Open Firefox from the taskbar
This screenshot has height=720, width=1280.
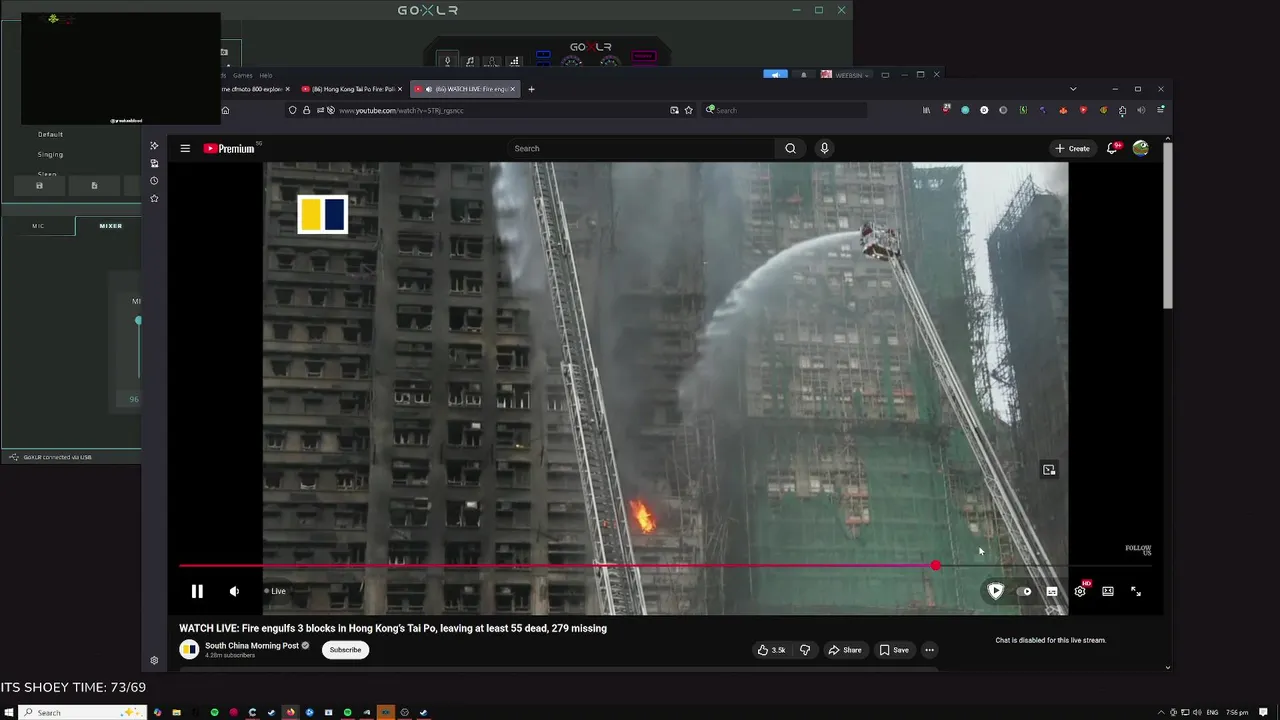pyautogui.click(x=290, y=712)
